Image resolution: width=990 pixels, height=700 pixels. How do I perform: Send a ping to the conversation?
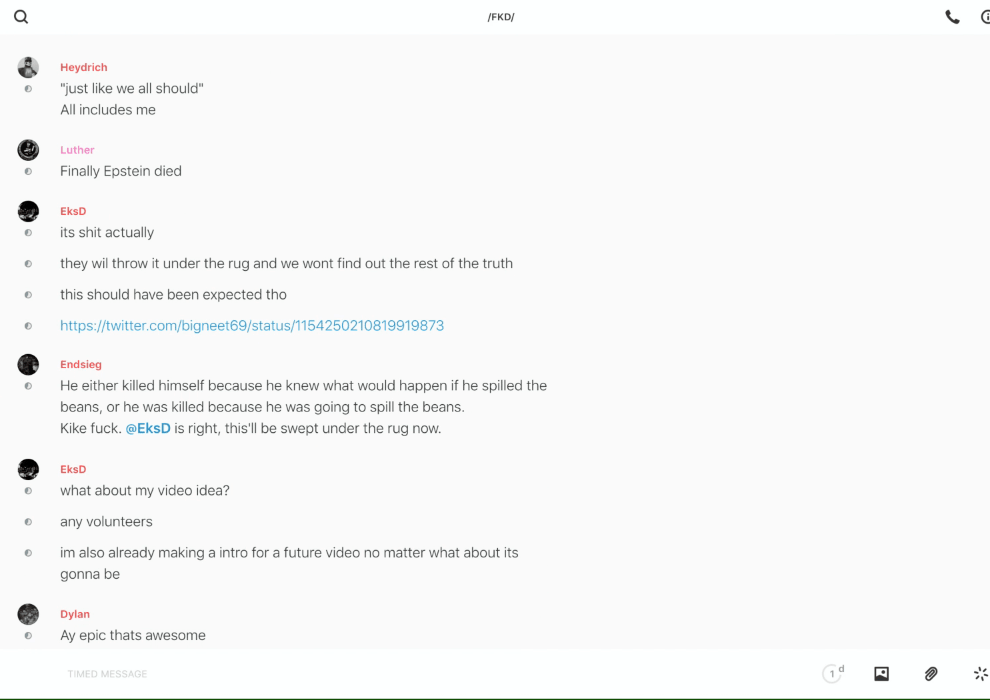(x=980, y=674)
